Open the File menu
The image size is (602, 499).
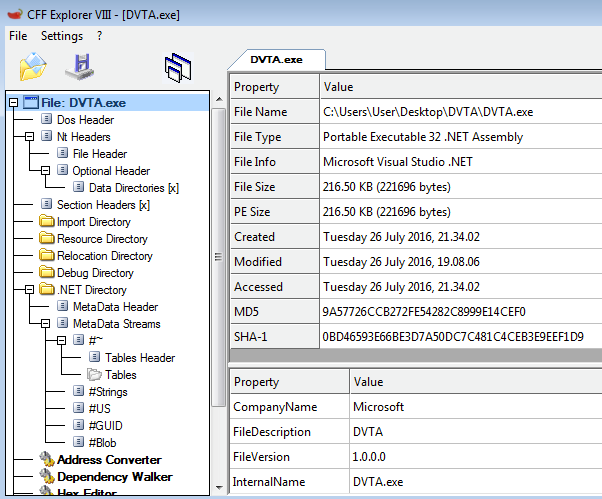[x=18, y=36]
